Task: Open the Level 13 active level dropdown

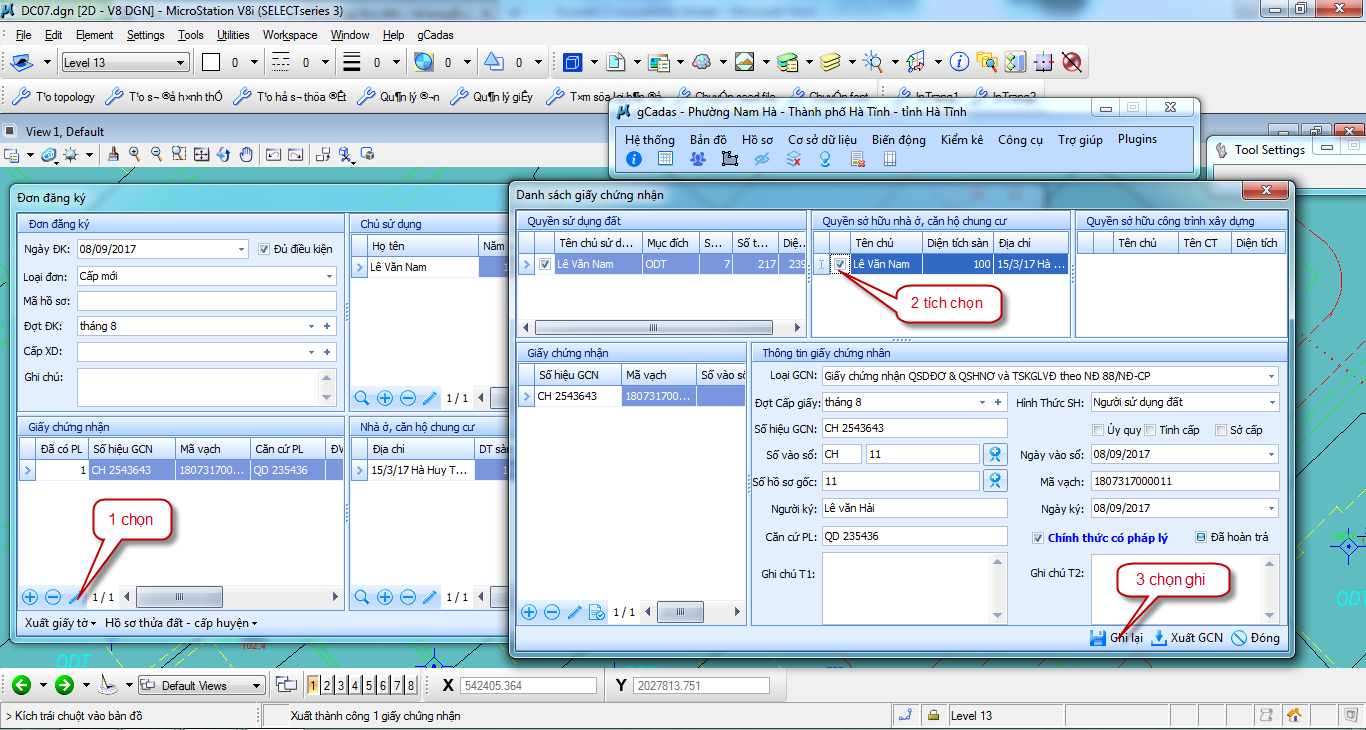Action: [x=180, y=63]
